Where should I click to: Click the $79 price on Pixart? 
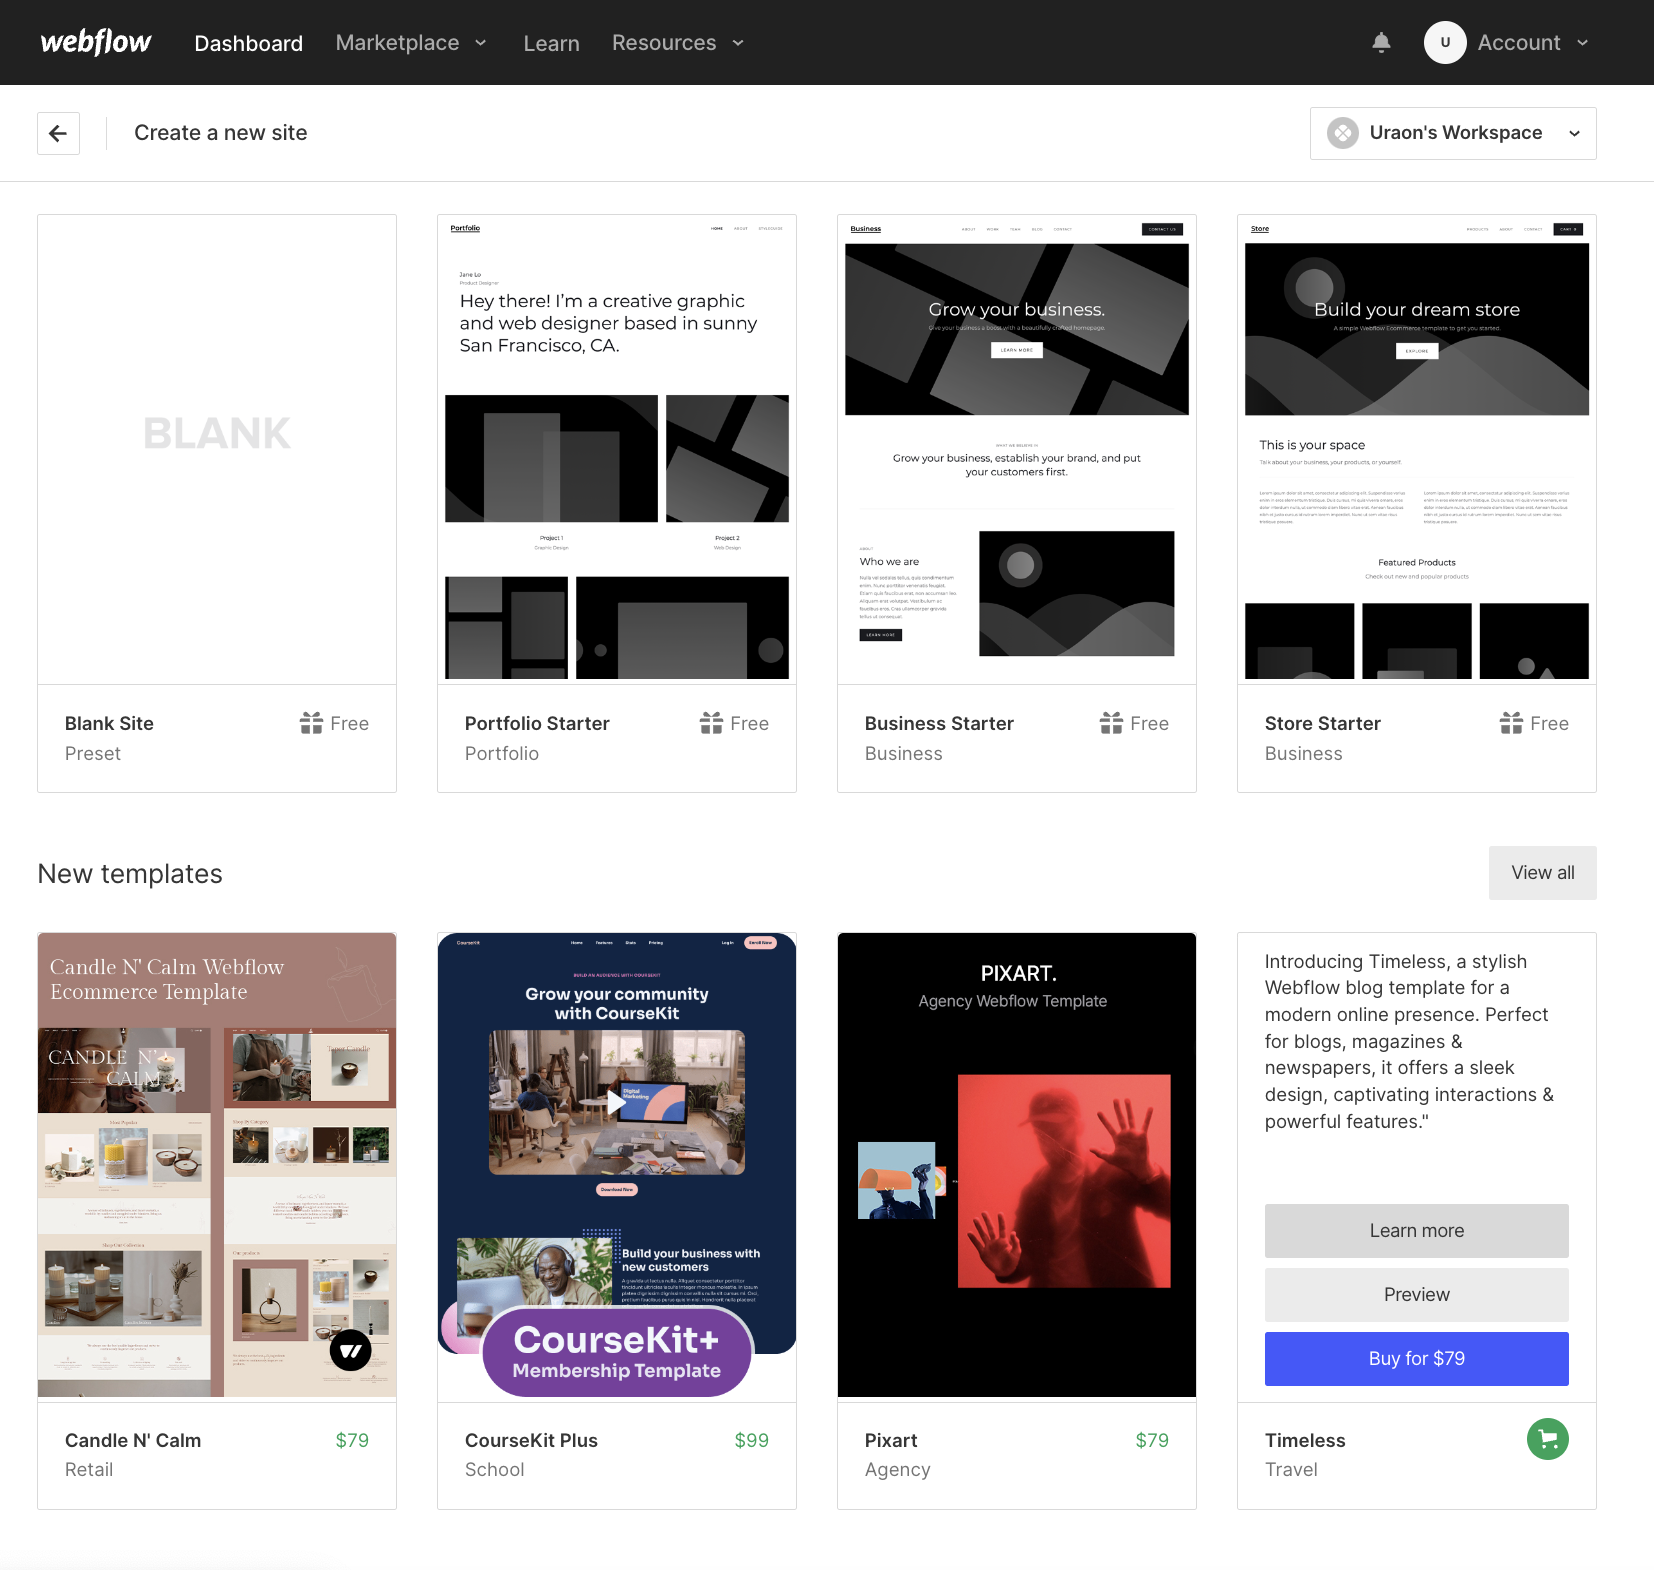point(1152,1440)
